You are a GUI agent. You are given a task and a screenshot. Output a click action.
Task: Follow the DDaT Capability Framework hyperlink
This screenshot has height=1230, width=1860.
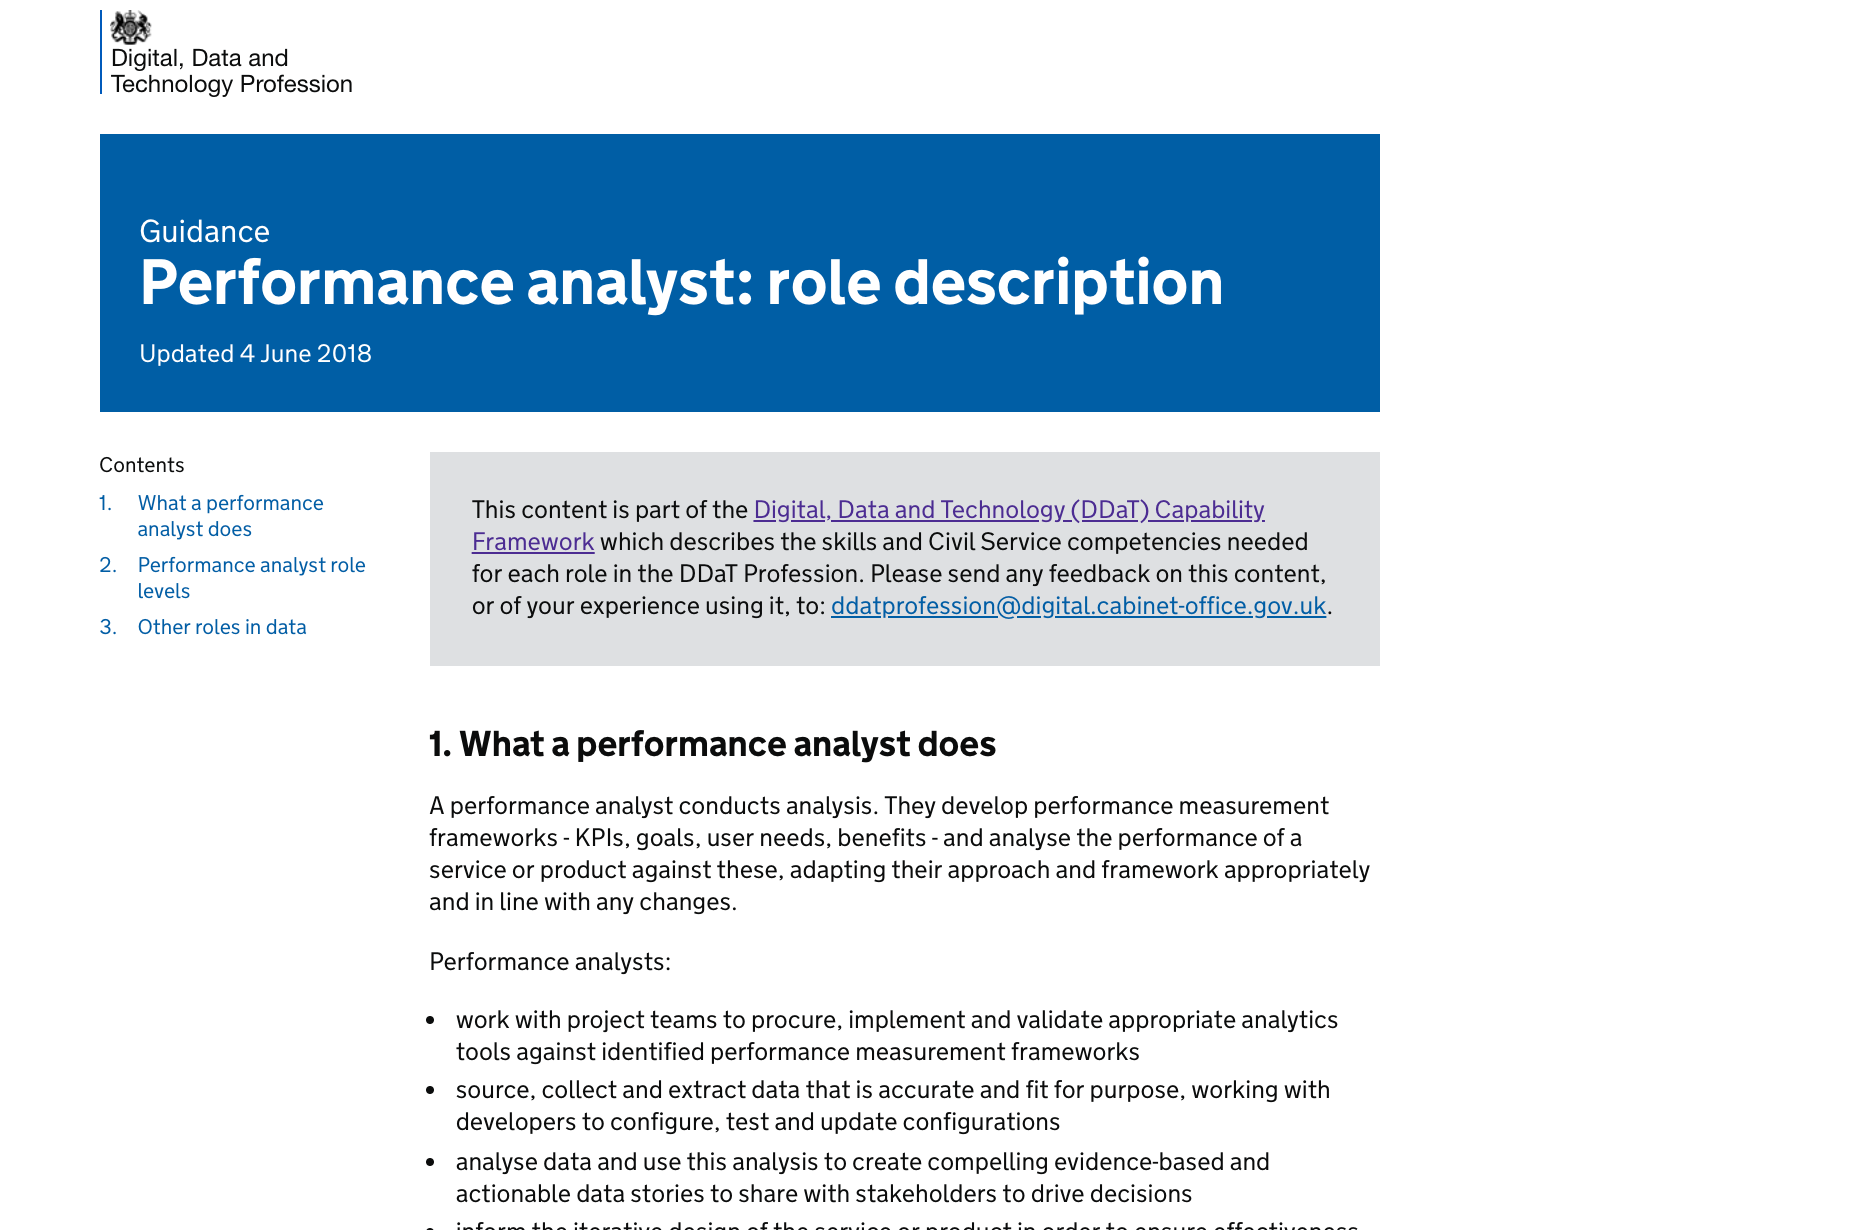(1009, 510)
